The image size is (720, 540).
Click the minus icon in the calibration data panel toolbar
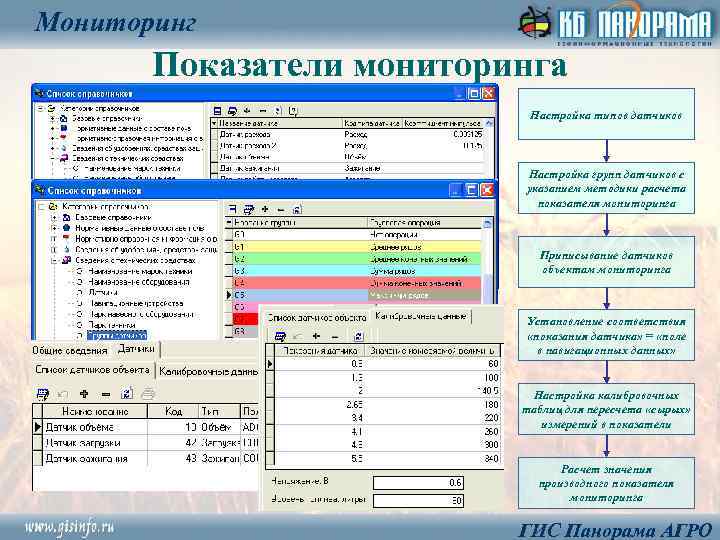click(x=335, y=336)
